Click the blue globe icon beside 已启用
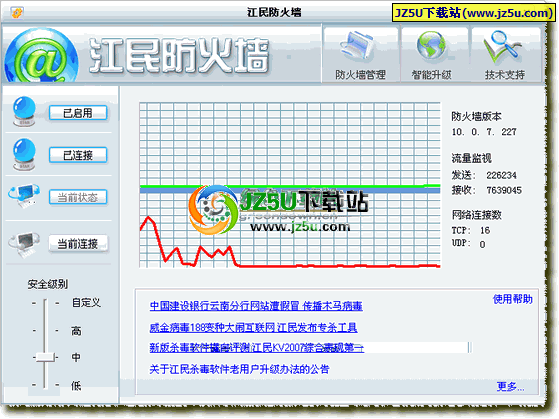Viewport: 559px width, 419px height. pos(24,112)
